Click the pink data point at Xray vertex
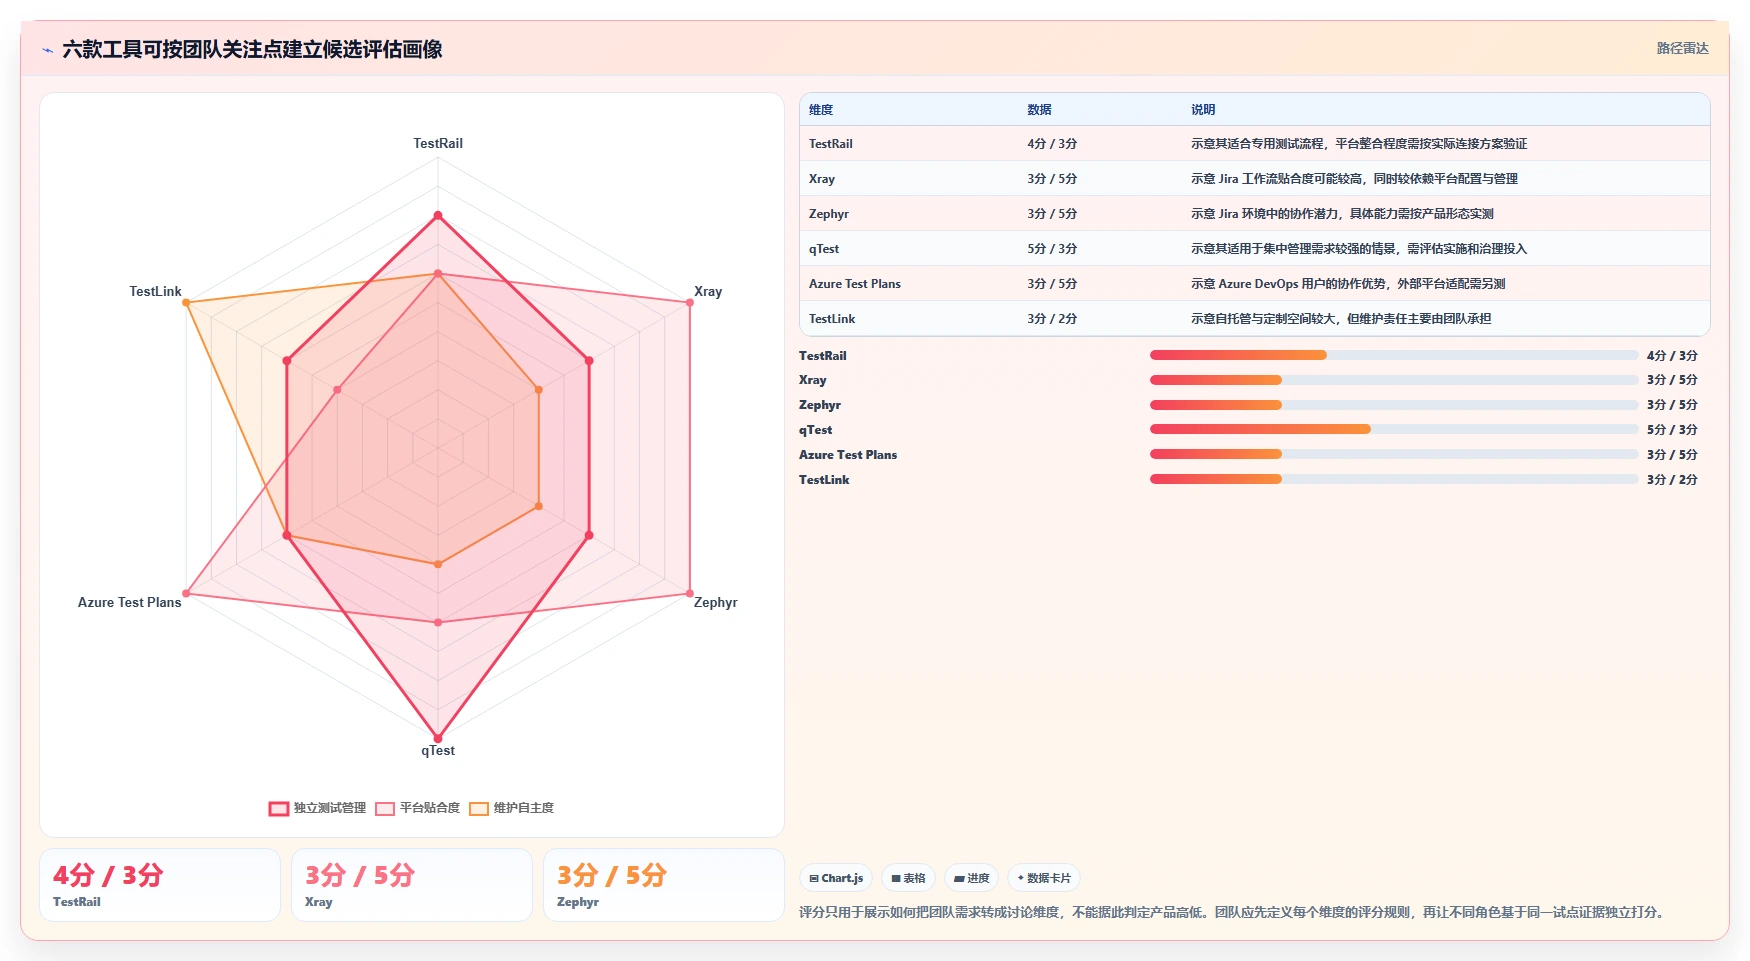 click(689, 302)
